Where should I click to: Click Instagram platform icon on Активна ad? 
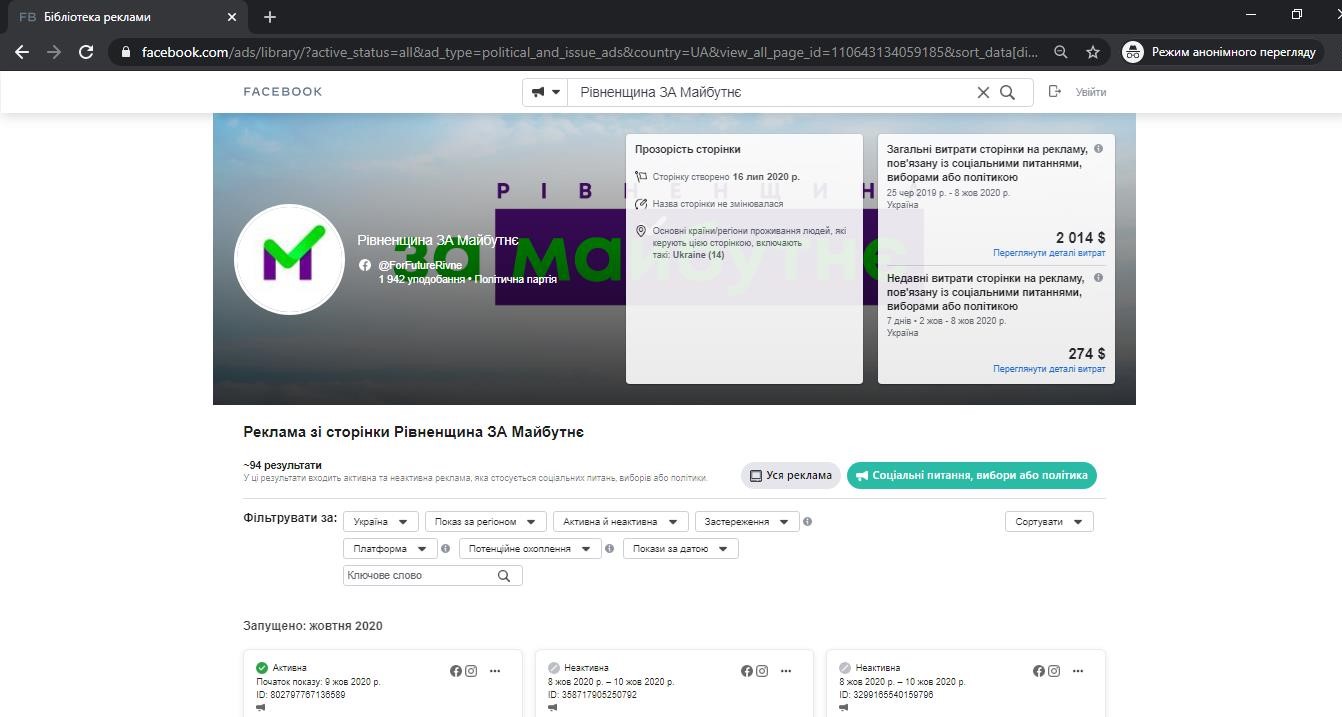[x=471, y=671]
